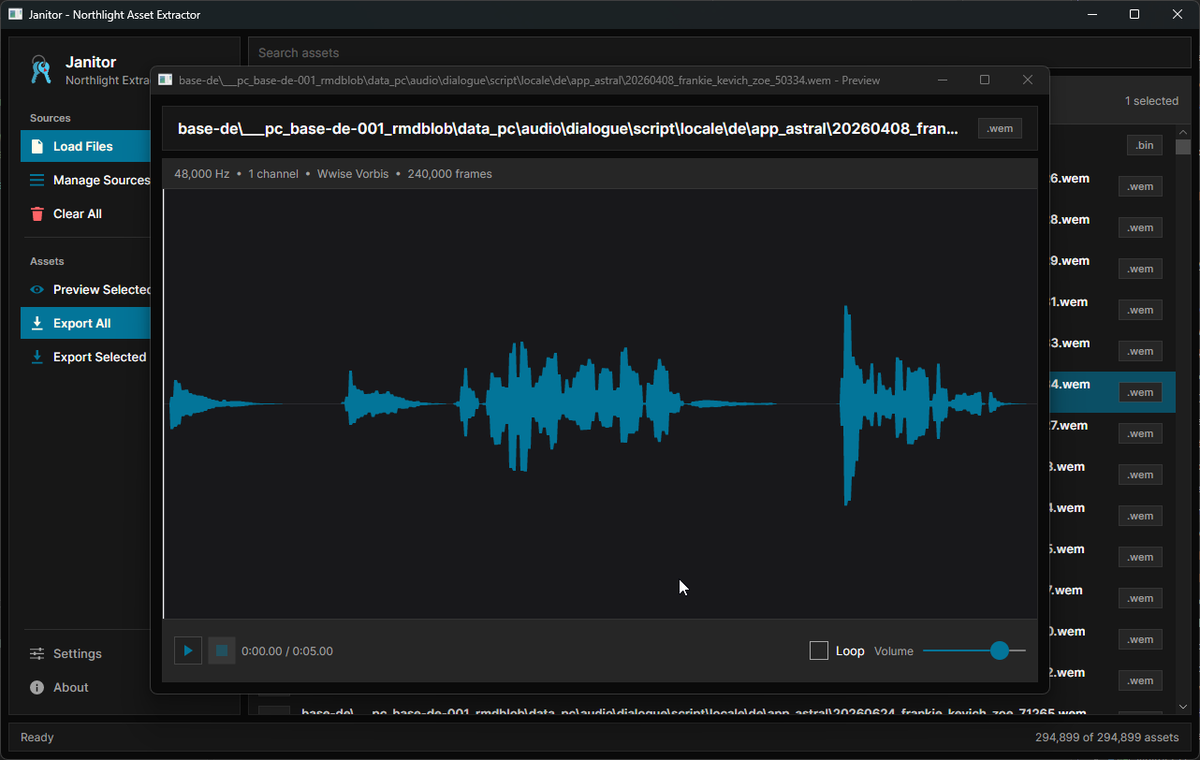
Task: Click the blue waveform to seek
Action: [x=600, y=404]
